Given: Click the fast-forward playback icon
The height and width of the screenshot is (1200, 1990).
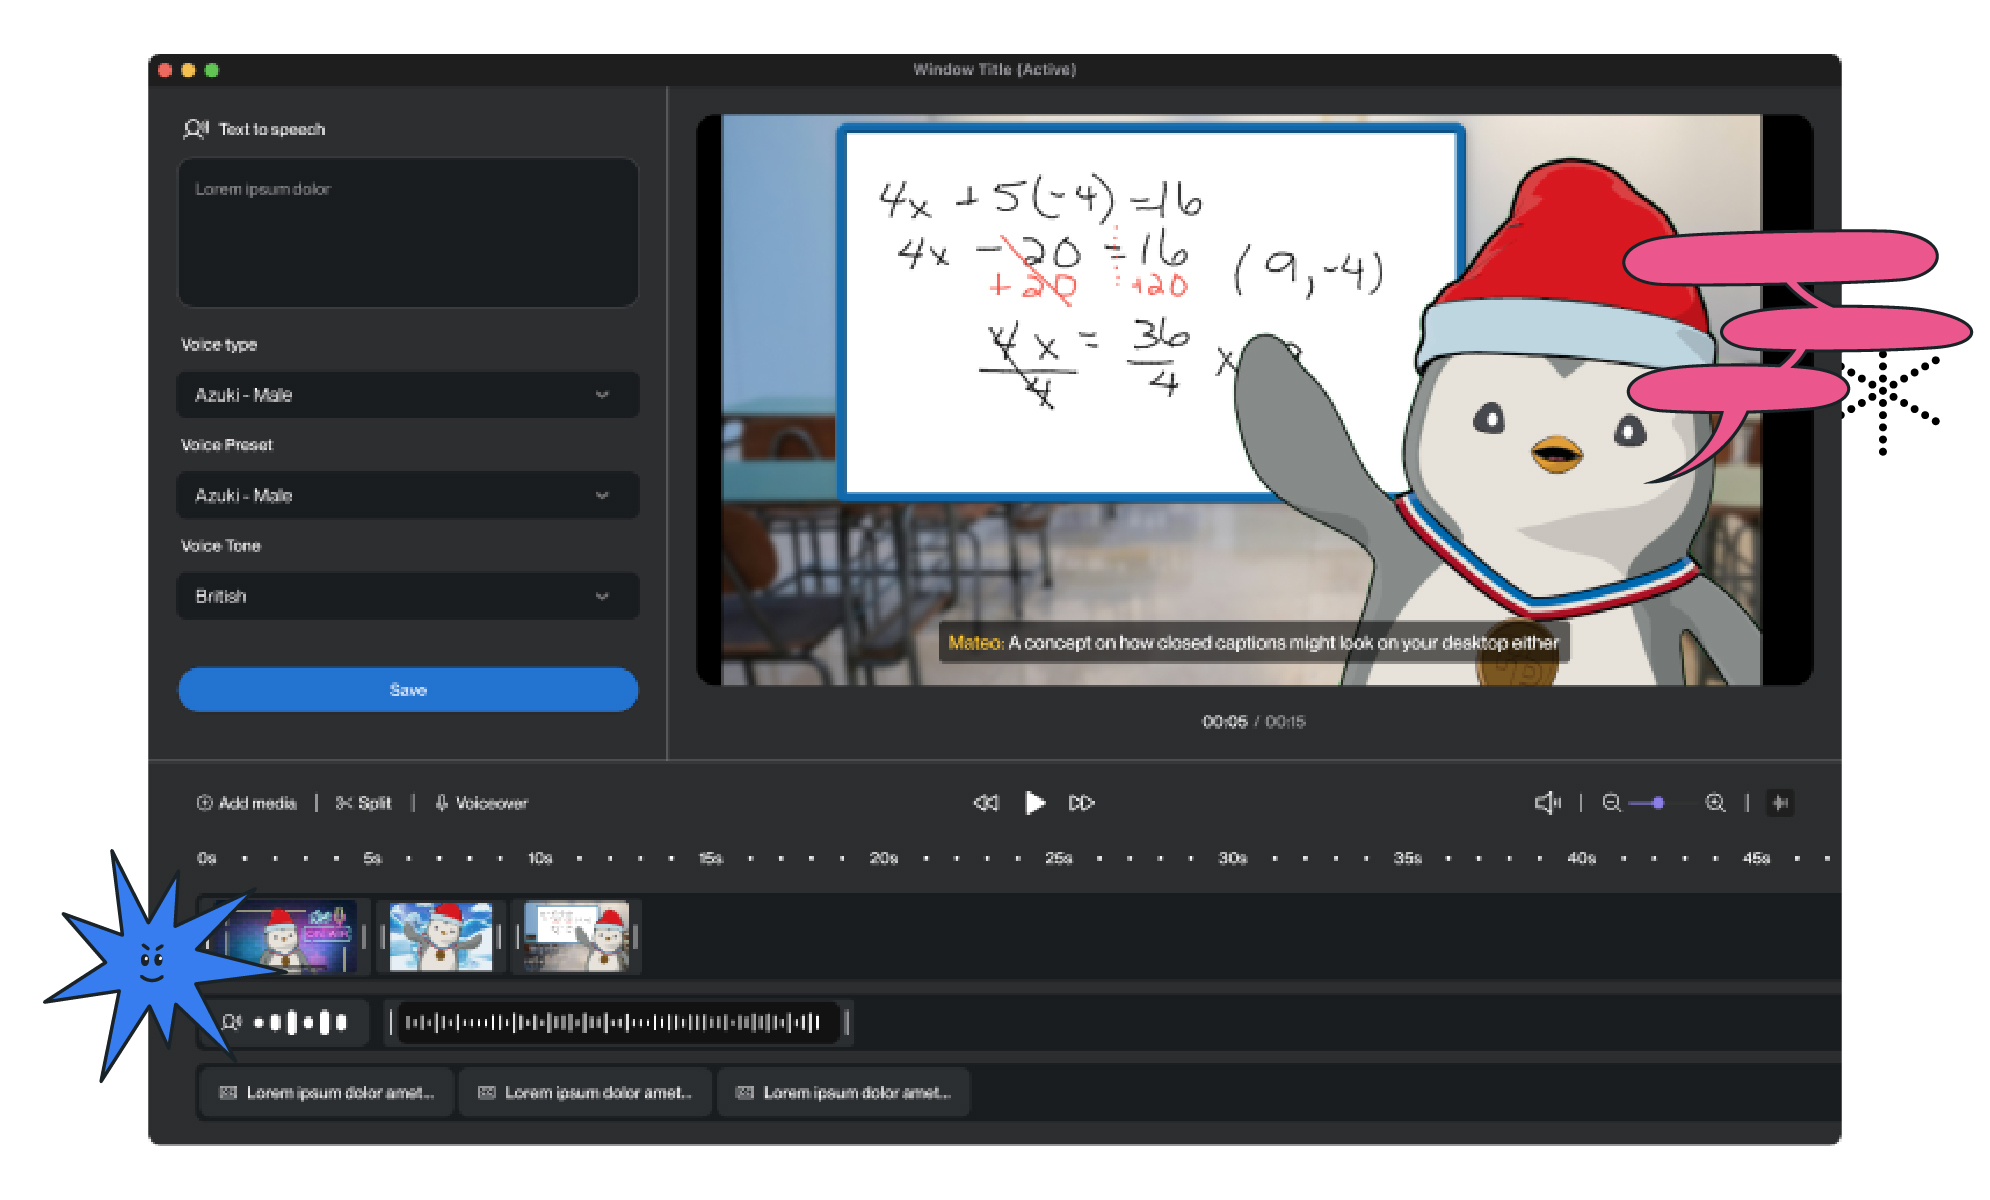Looking at the screenshot, I should point(1081,803).
